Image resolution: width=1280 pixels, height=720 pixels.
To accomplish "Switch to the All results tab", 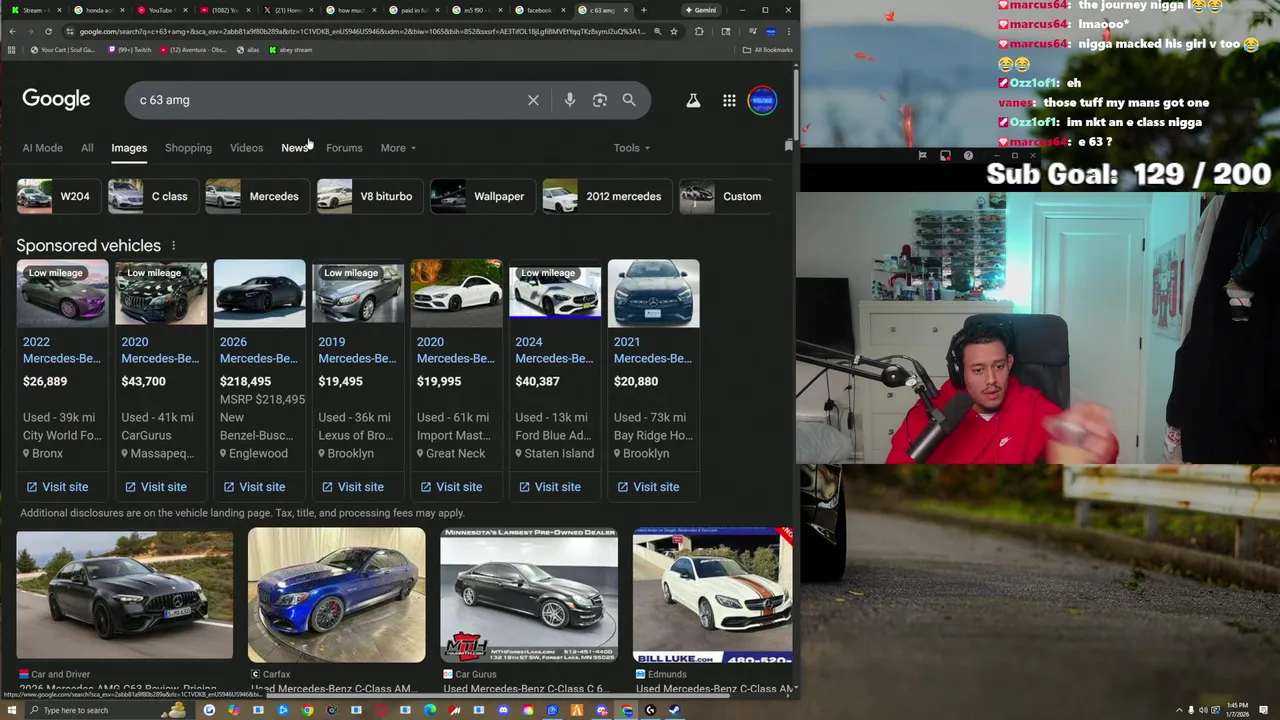I will (x=87, y=148).
